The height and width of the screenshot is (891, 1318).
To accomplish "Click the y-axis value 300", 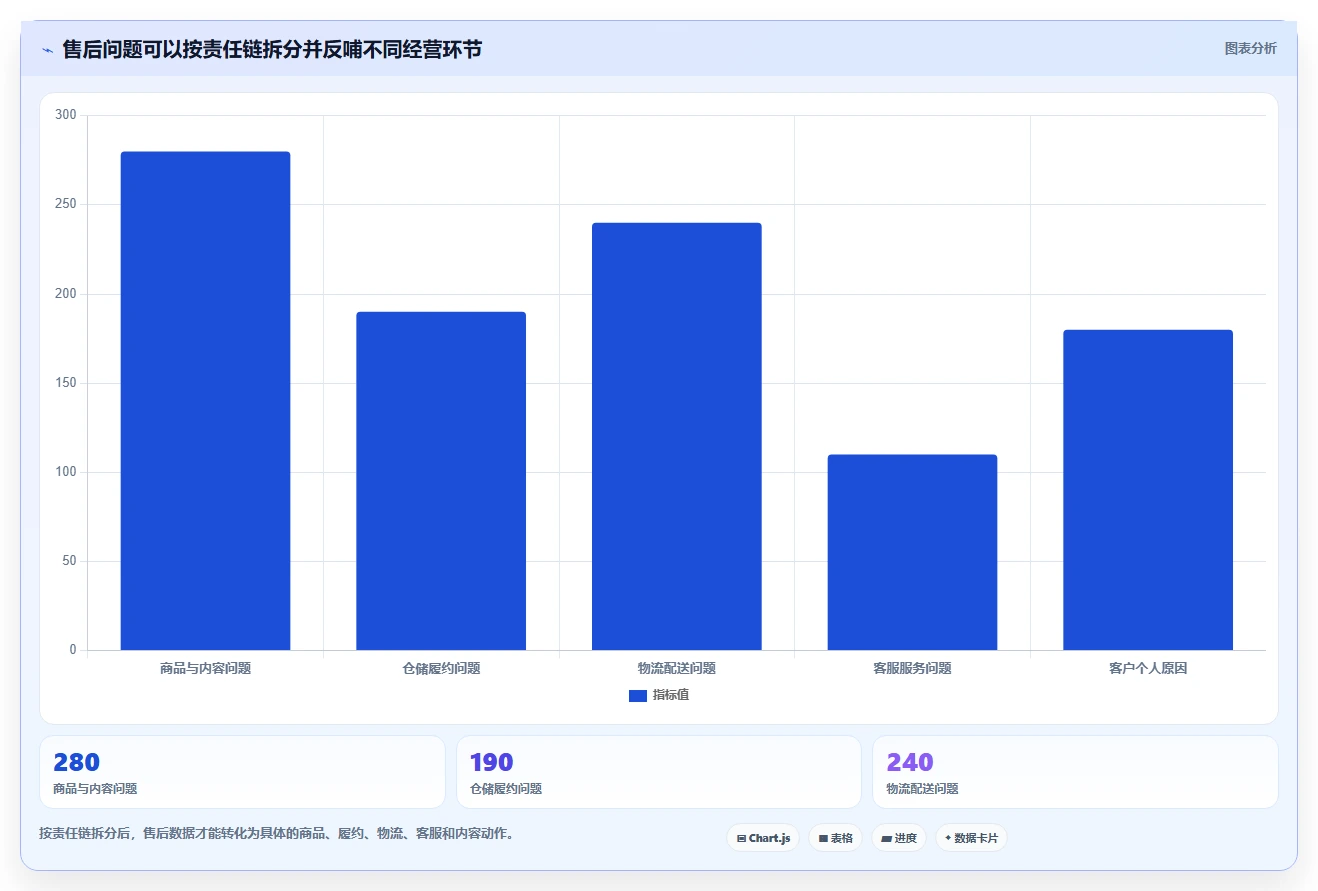I will tap(66, 115).
